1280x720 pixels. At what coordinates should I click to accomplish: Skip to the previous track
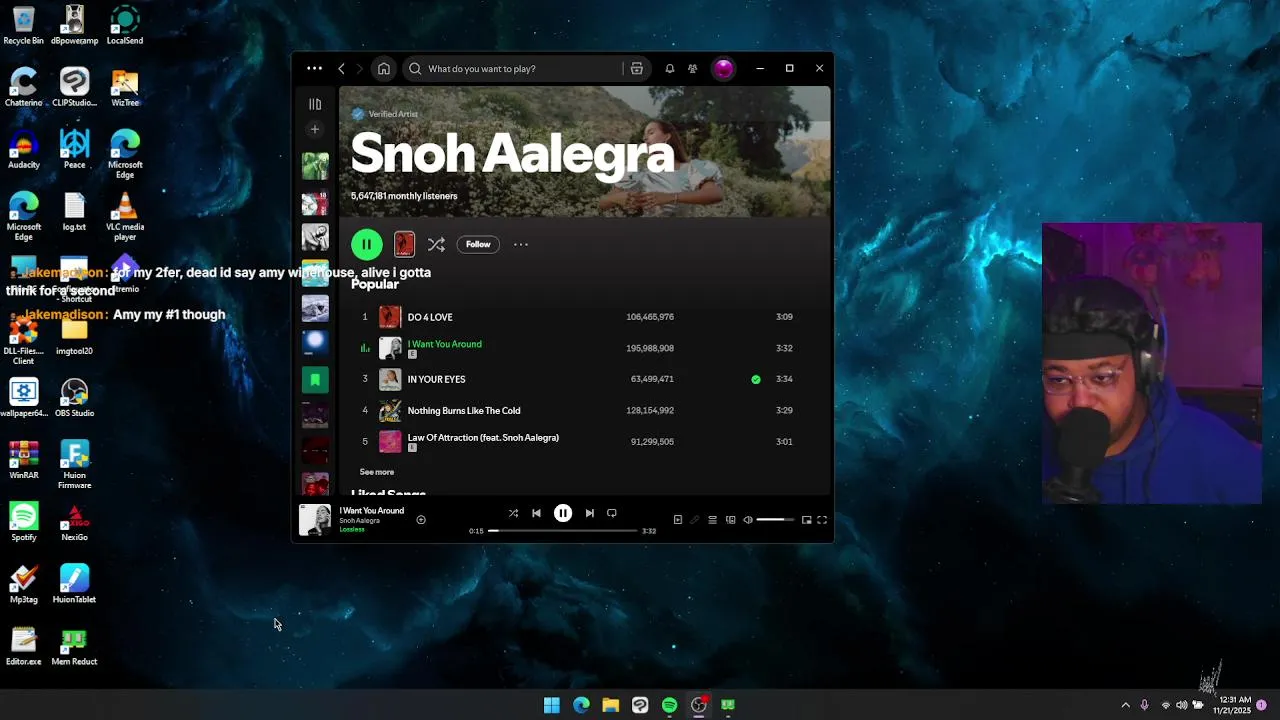click(536, 513)
